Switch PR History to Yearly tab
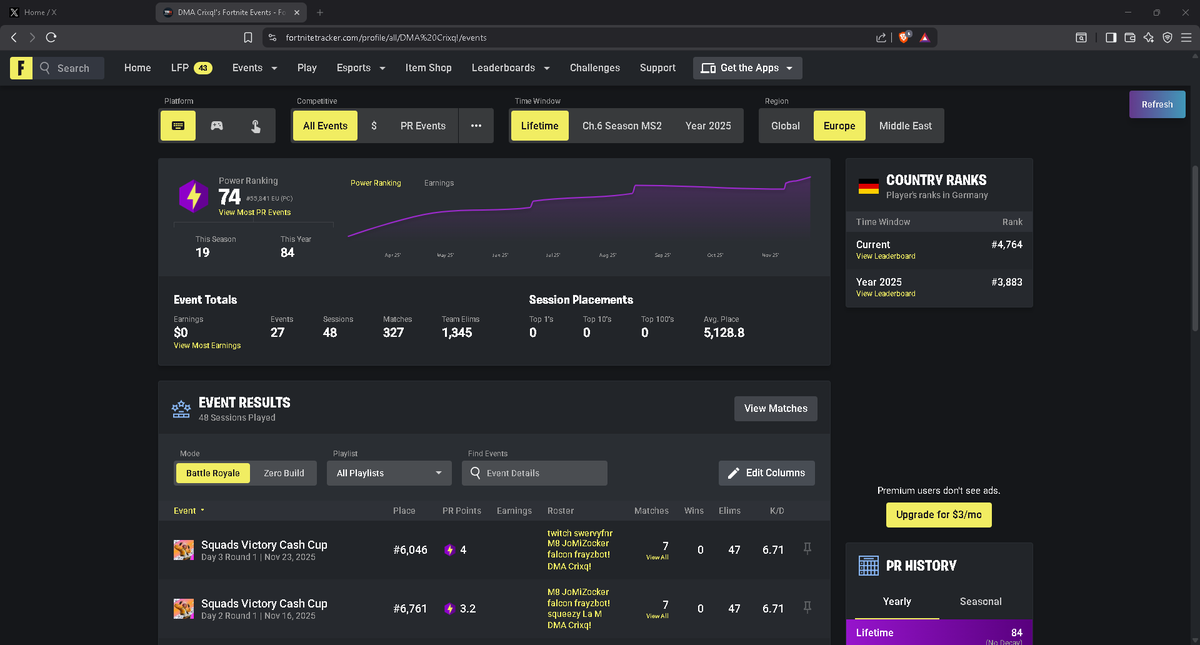Screen dimensions: 1200x645 pyautogui.click(x=897, y=602)
